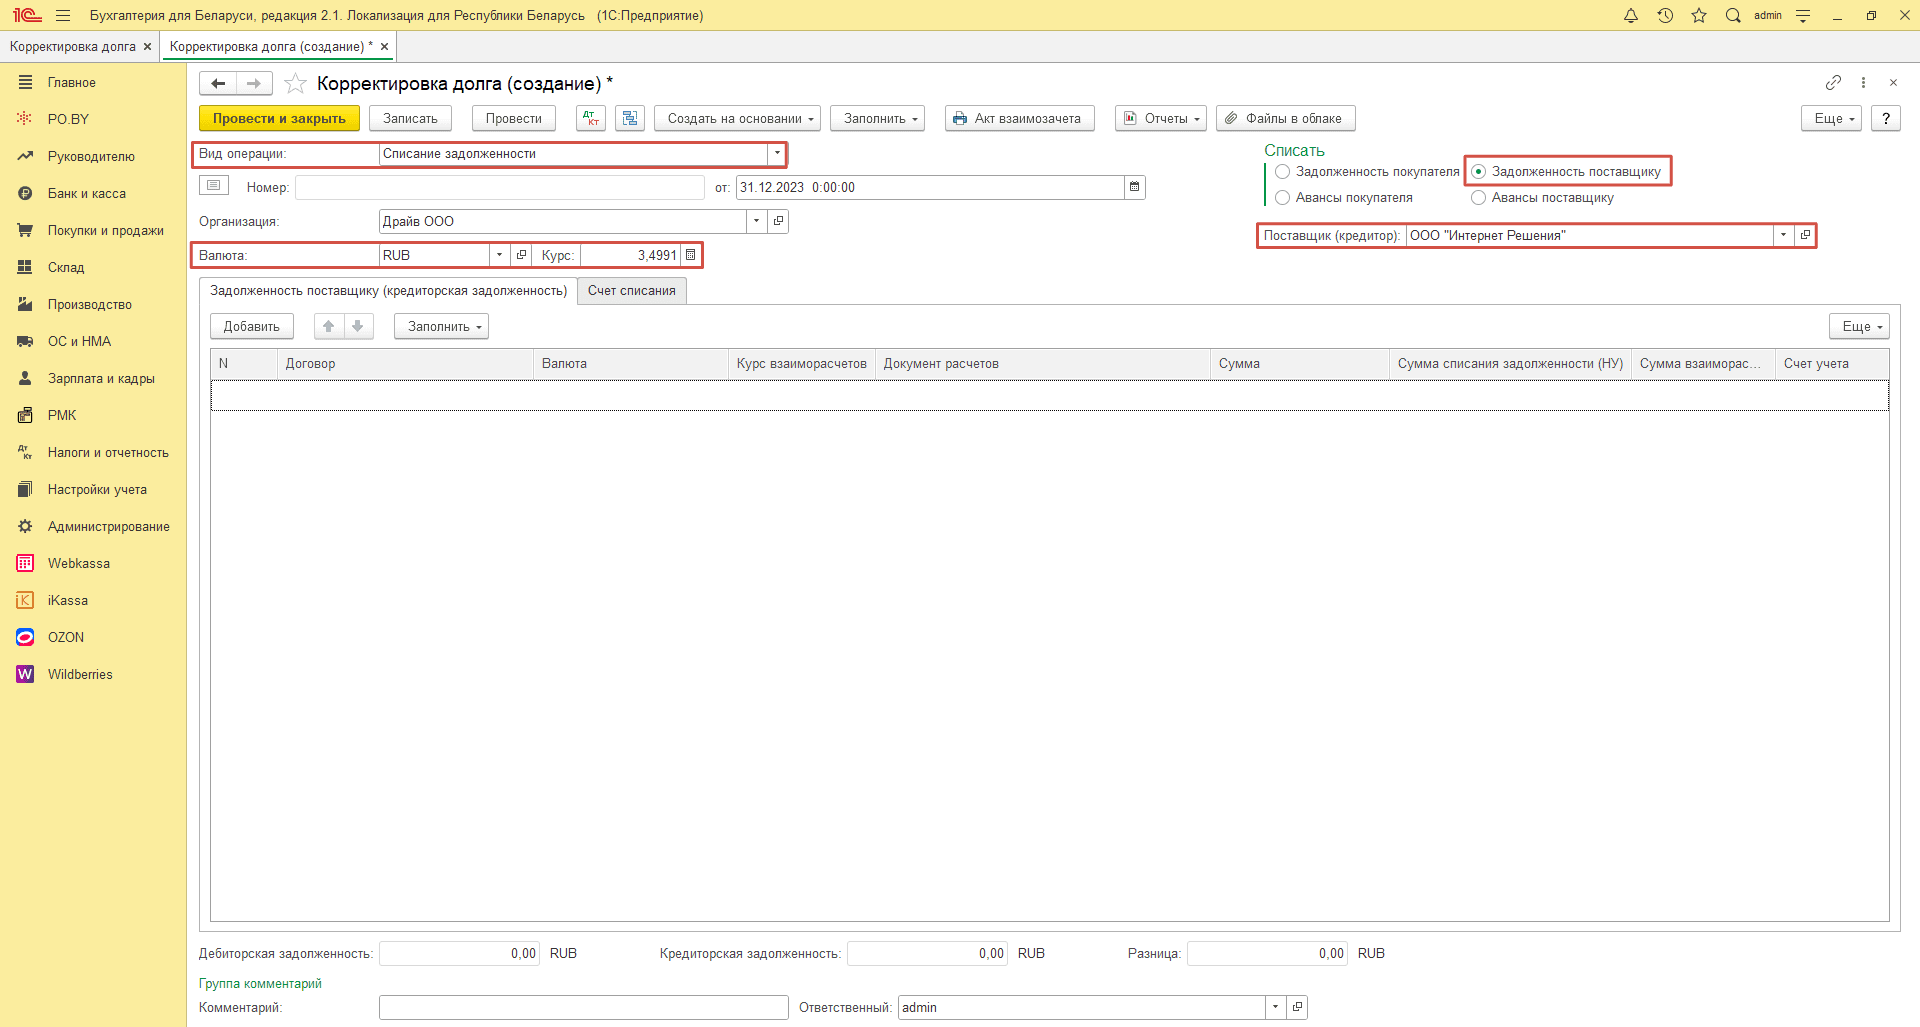The image size is (1920, 1027).
Task: Focus the Номер input field
Action: pyautogui.click(x=500, y=187)
